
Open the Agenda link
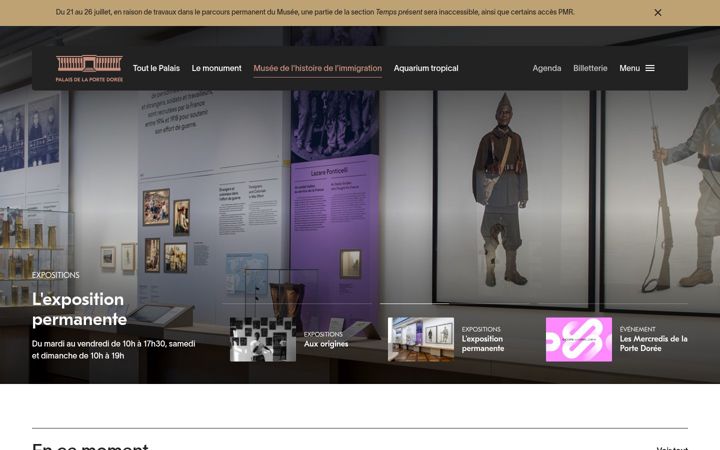tap(546, 68)
